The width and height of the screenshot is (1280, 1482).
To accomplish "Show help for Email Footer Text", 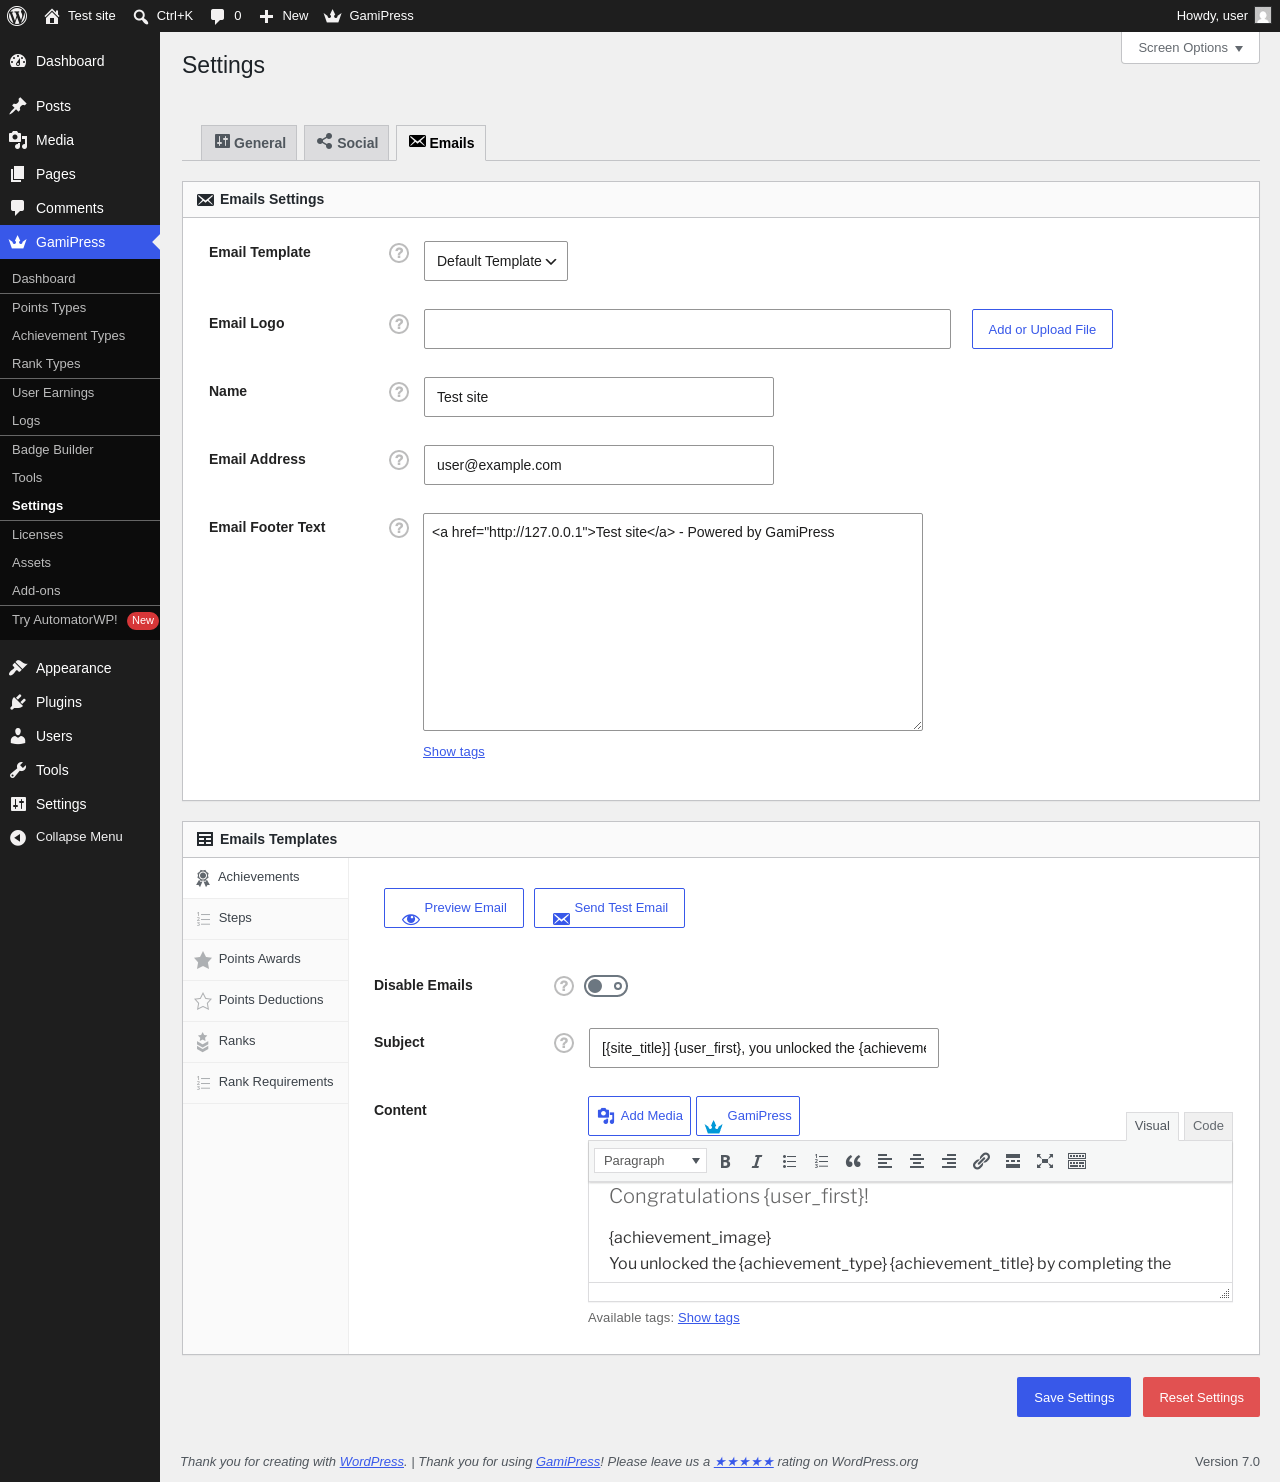I will pos(399,528).
